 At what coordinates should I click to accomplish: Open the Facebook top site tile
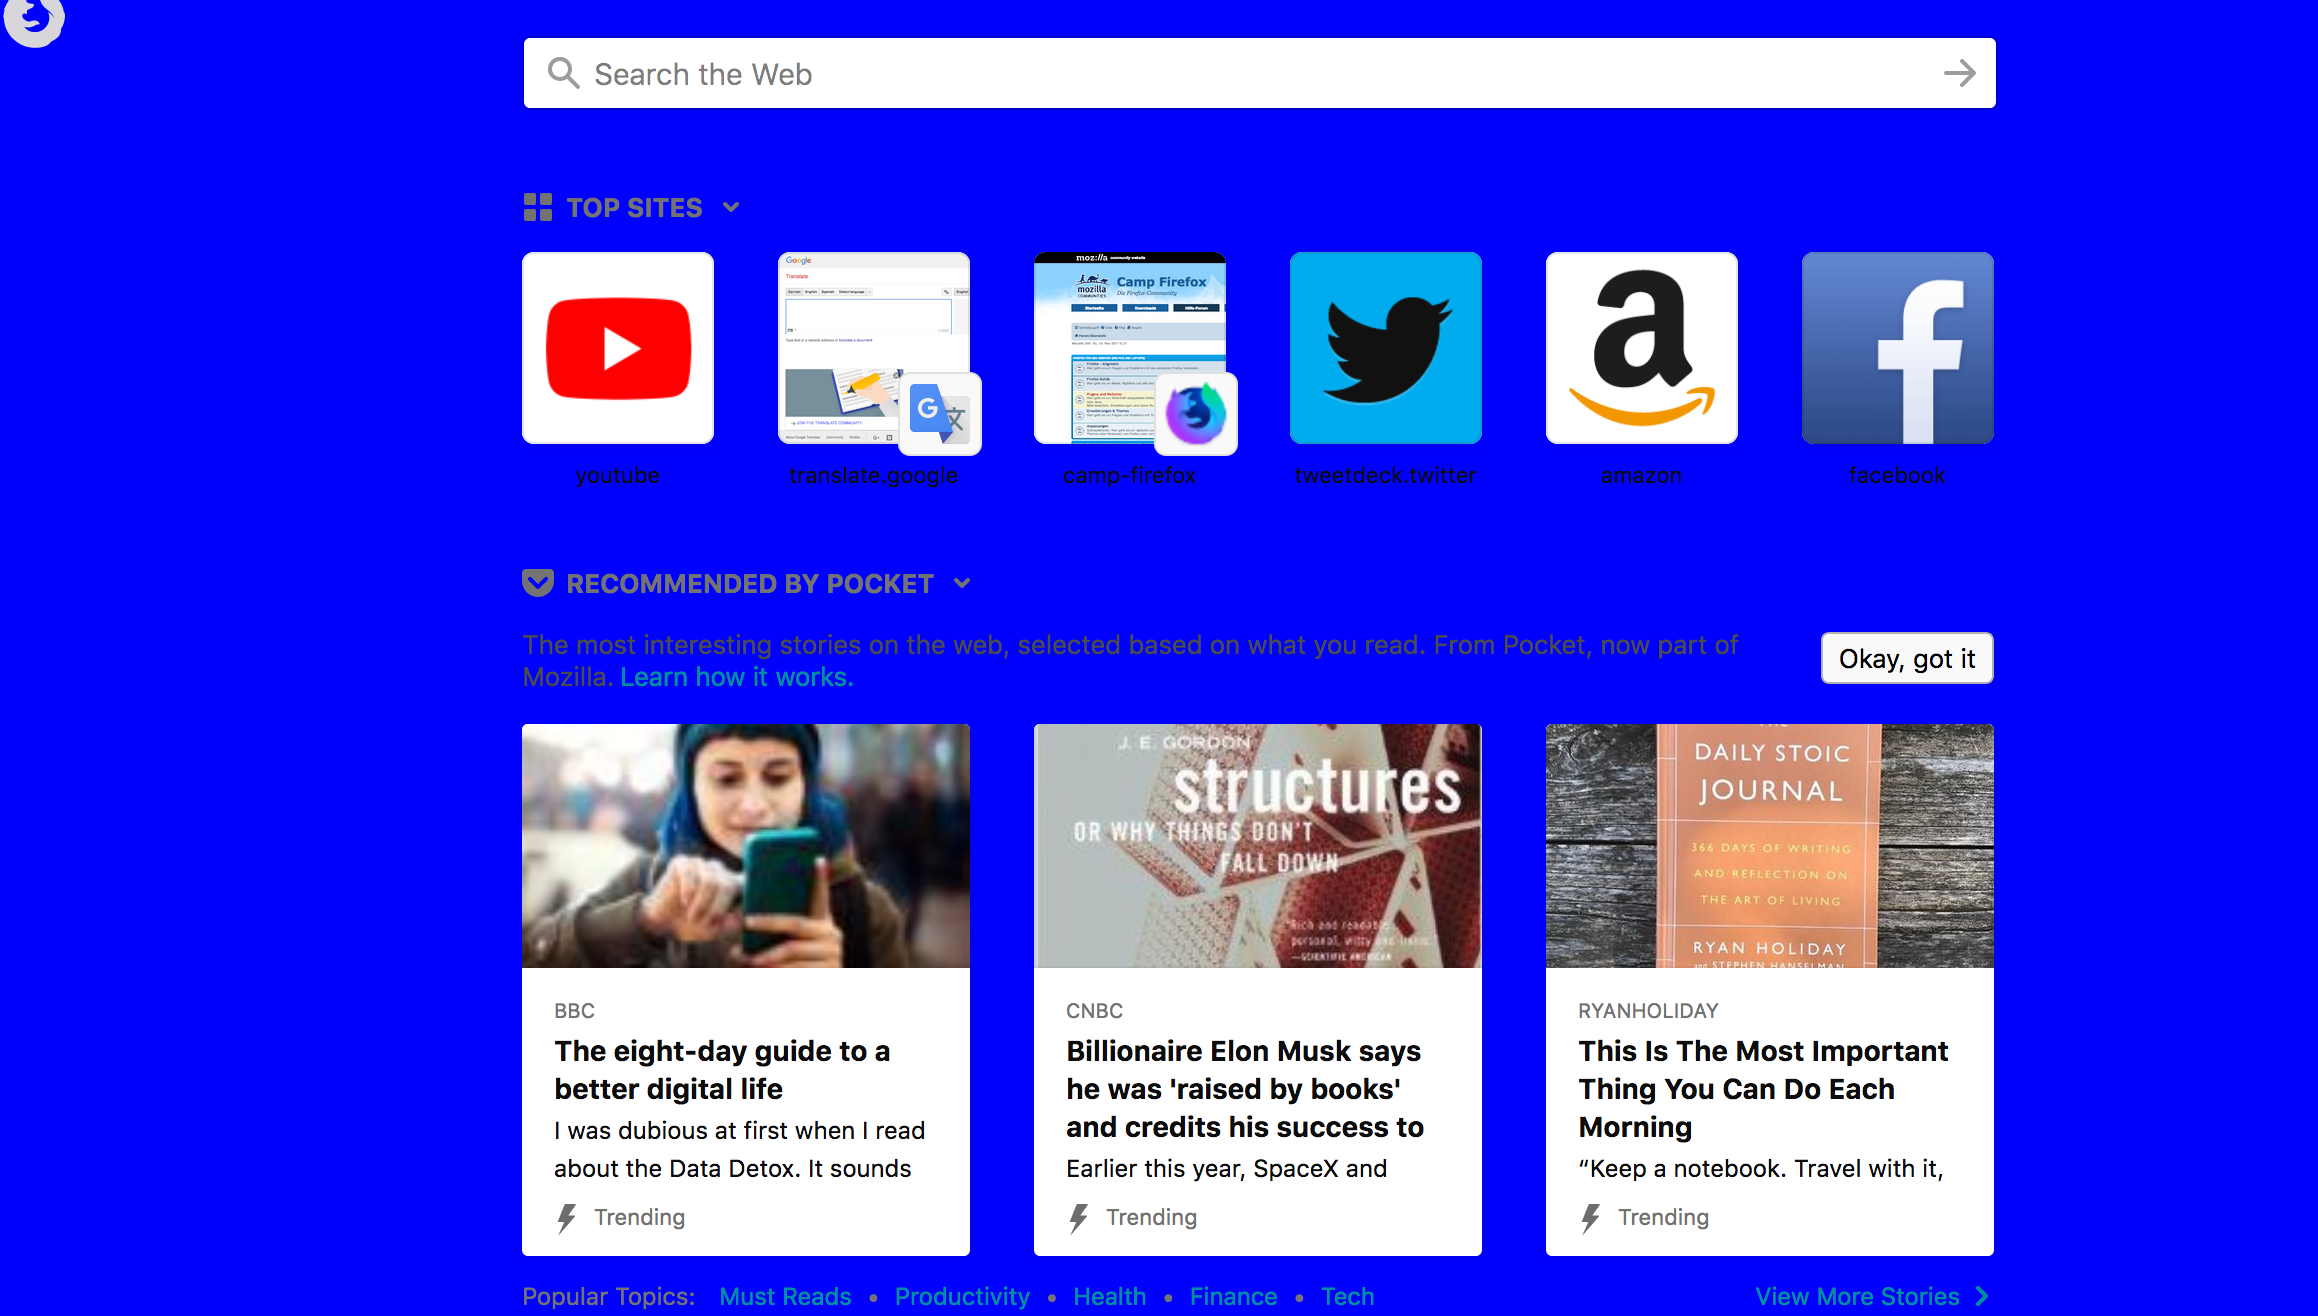pyautogui.click(x=1897, y=348)
